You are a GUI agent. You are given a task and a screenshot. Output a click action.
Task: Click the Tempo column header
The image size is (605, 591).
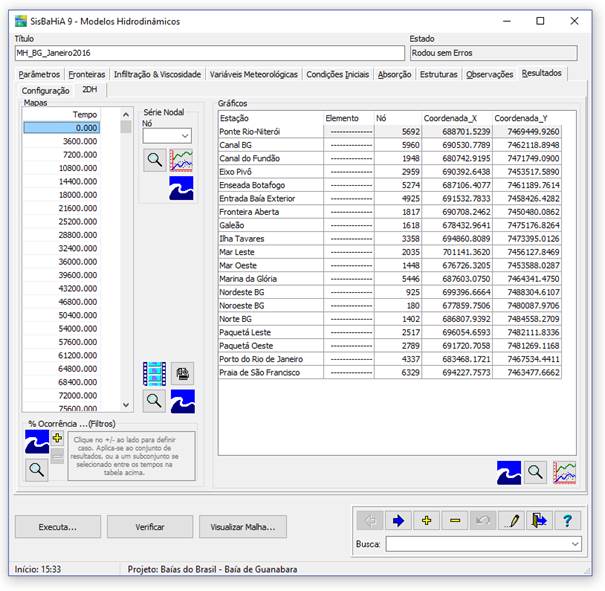point(62,115)
